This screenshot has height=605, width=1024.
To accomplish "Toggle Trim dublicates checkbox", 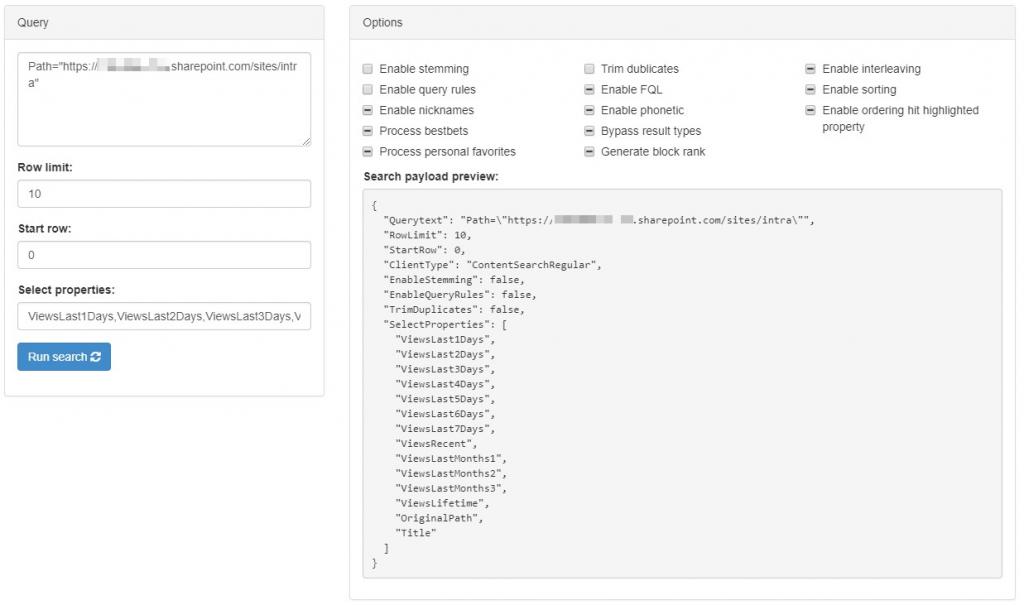I will pyautogui.click(x=590, y=69).
